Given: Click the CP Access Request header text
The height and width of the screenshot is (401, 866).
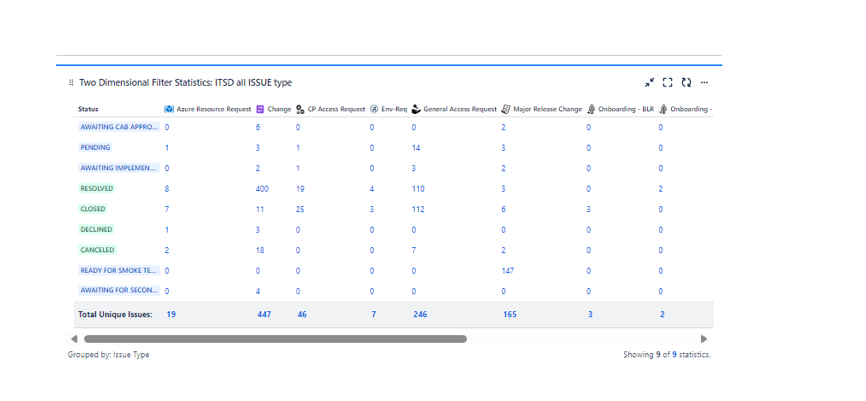Looking at the screenshot, I should tap(336, 109).
